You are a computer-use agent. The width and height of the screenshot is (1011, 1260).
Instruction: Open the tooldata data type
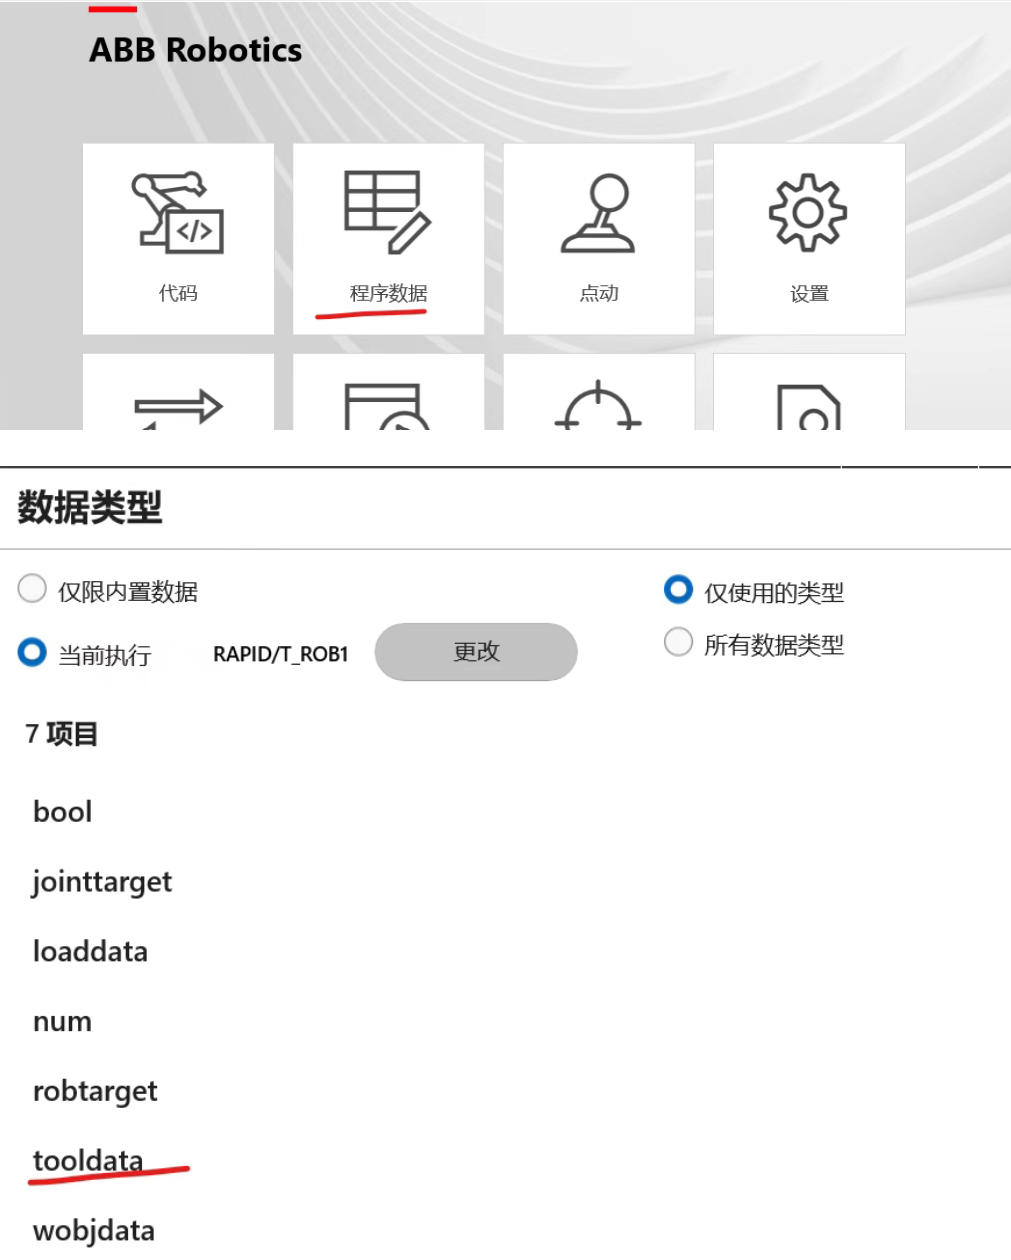pos(88,1161)
